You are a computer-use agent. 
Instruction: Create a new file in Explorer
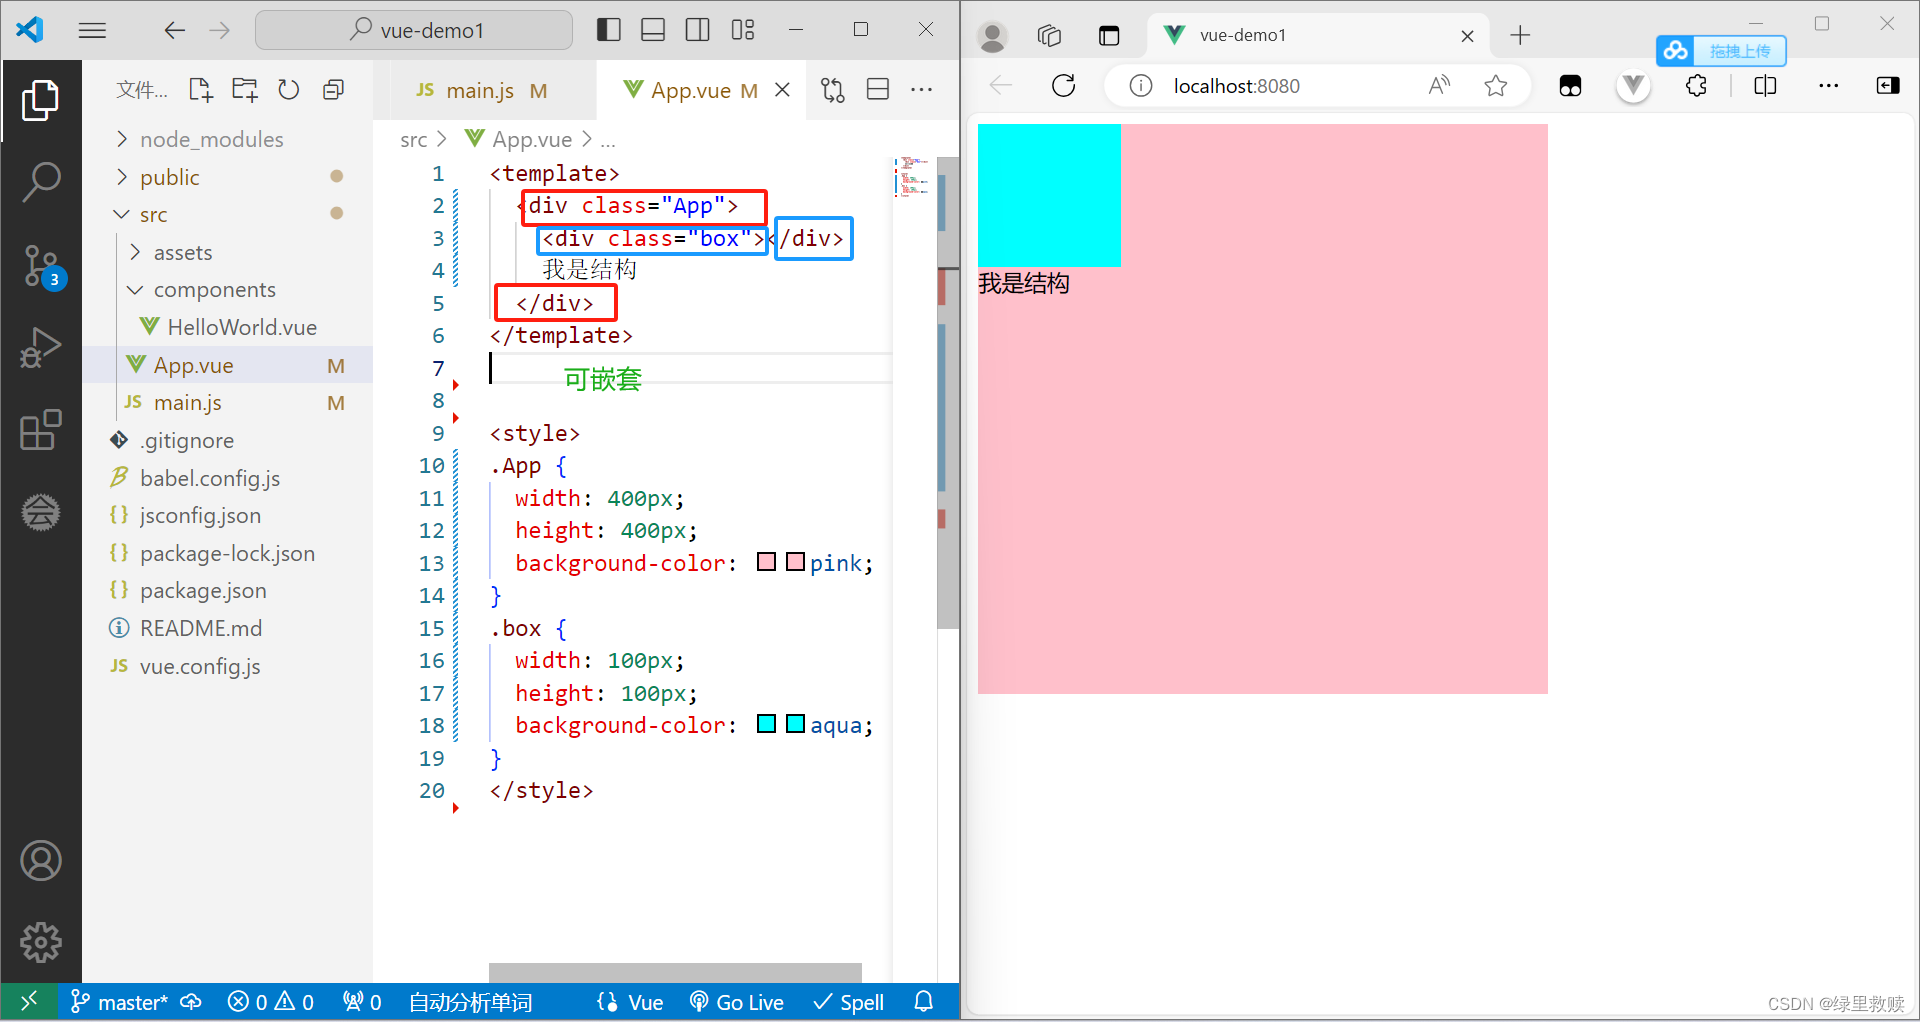[200, 89]
